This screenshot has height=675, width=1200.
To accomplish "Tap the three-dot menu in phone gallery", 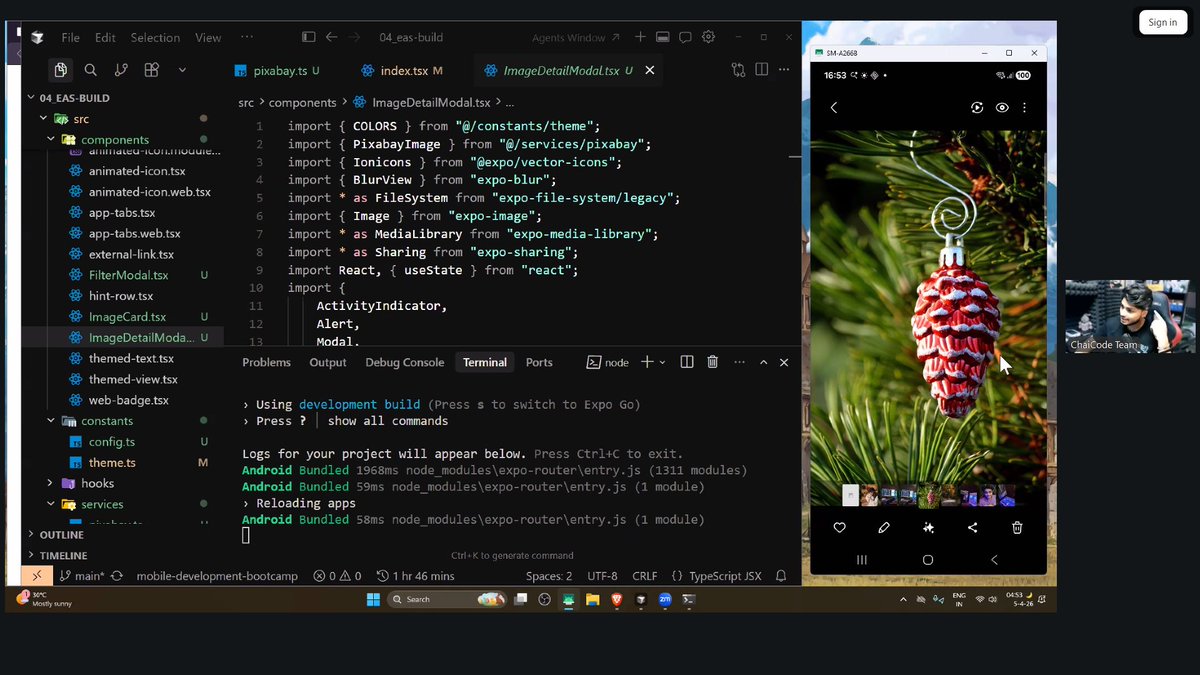I will [x=1024, y=108].
